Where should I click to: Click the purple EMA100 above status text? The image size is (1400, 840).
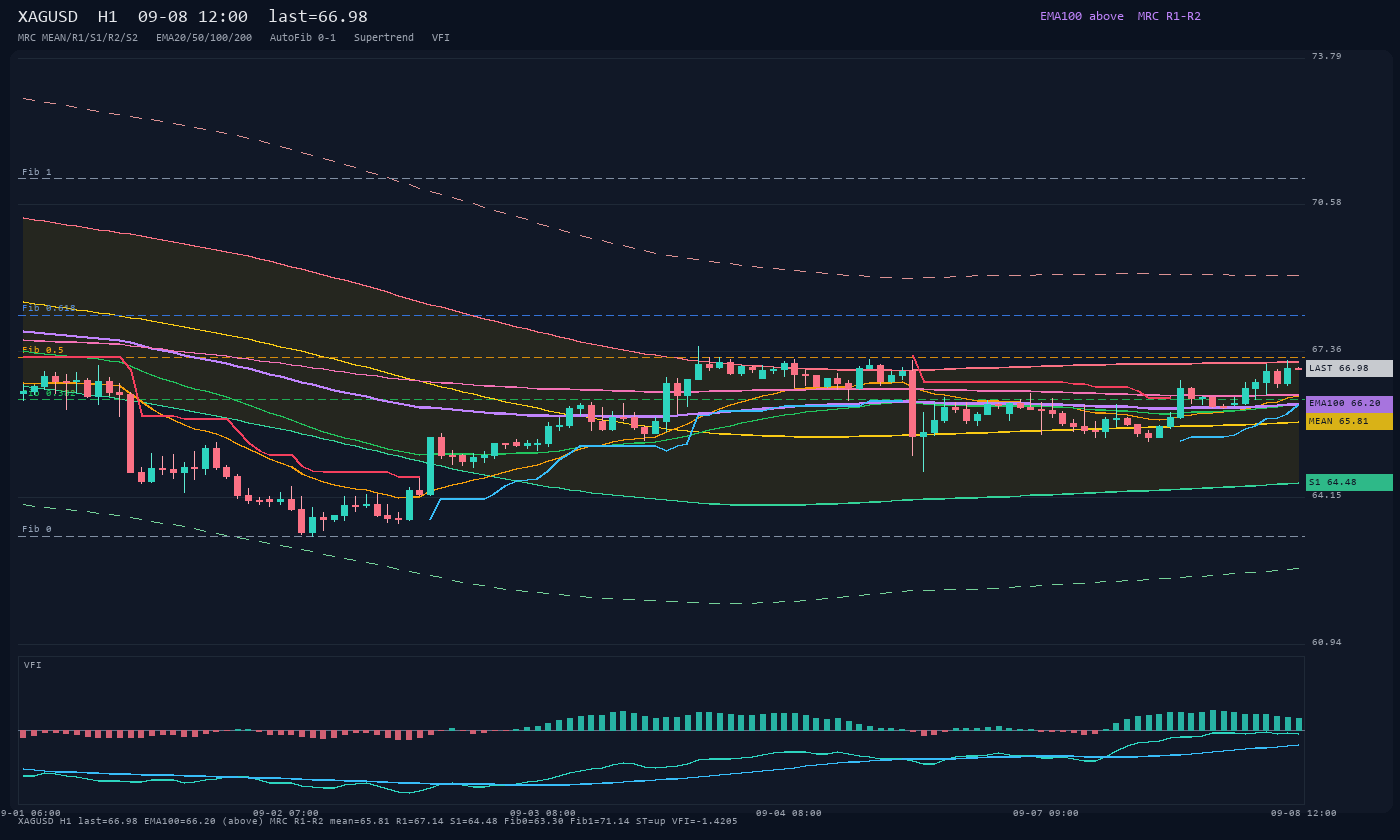[1082, 16]
